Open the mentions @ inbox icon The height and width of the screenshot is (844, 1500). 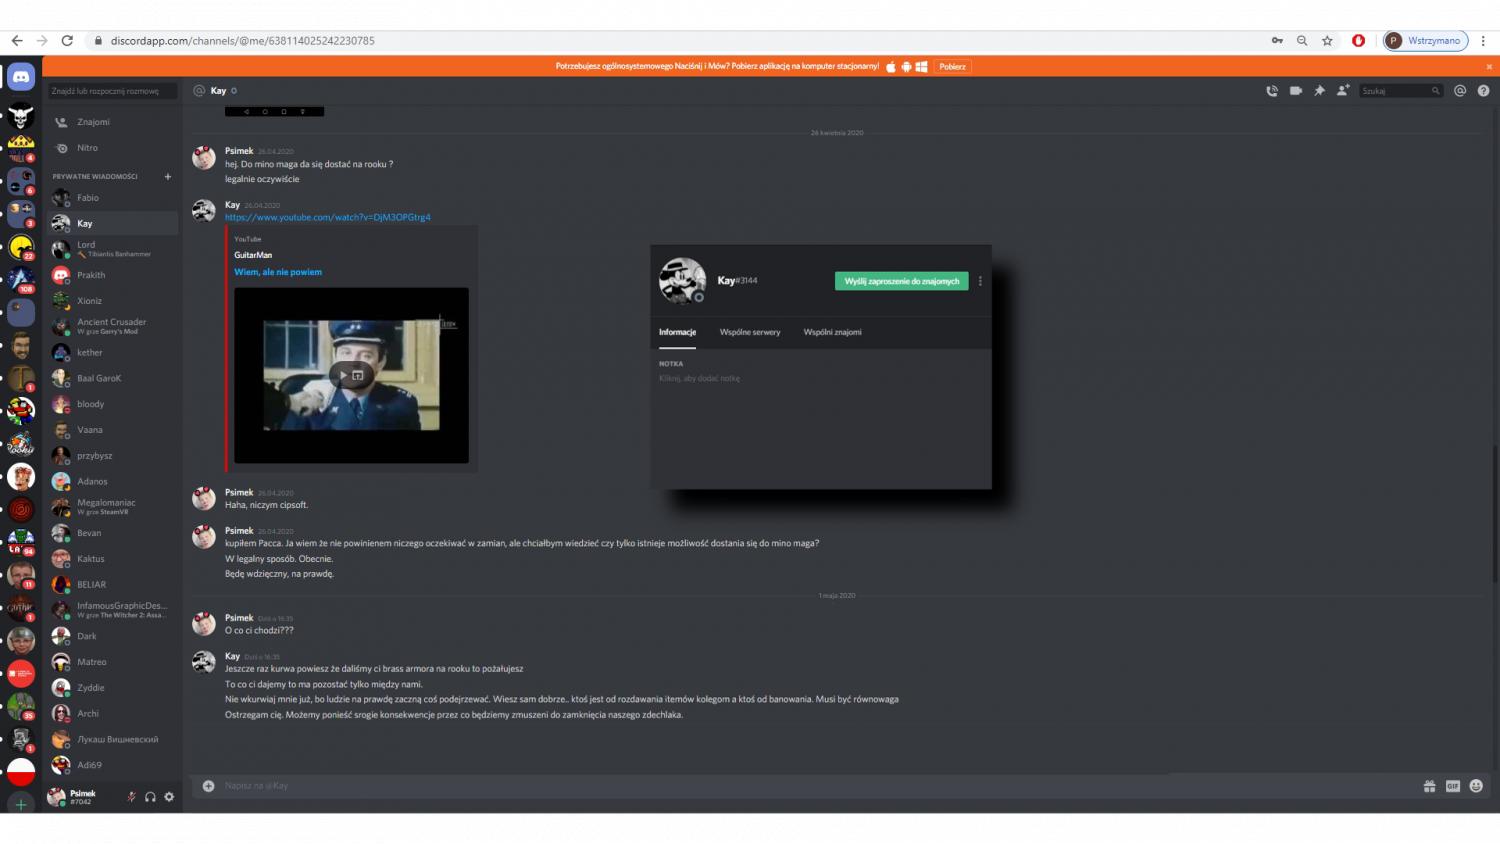1460,91
